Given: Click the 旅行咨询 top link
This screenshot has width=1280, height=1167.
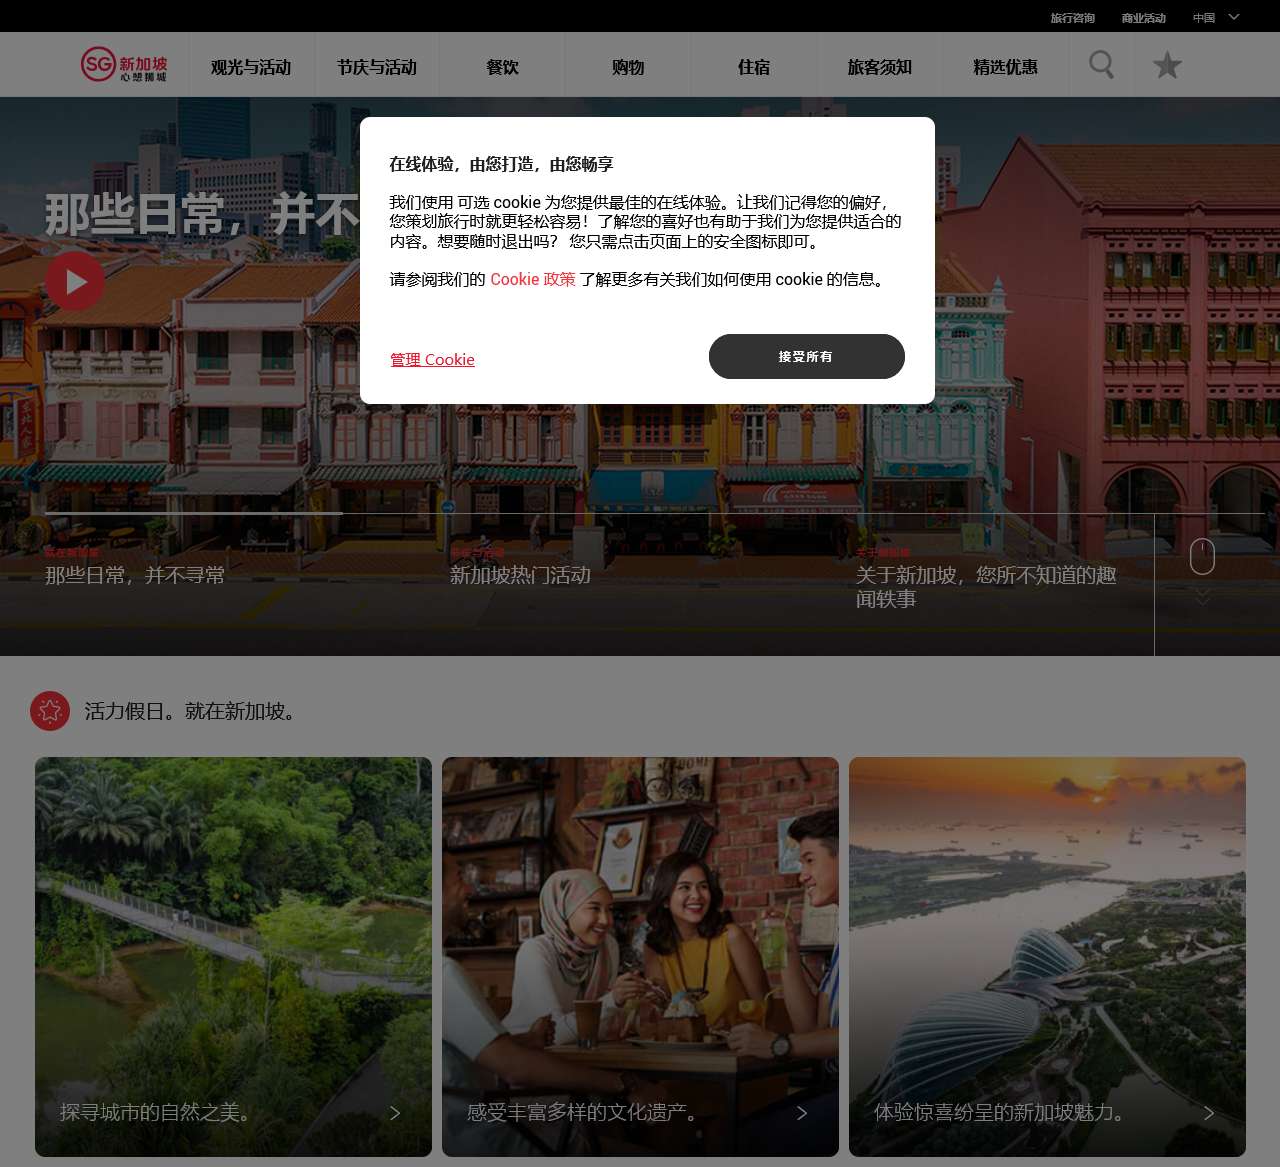Looking at the screenshot, I should coord(1072,17).
